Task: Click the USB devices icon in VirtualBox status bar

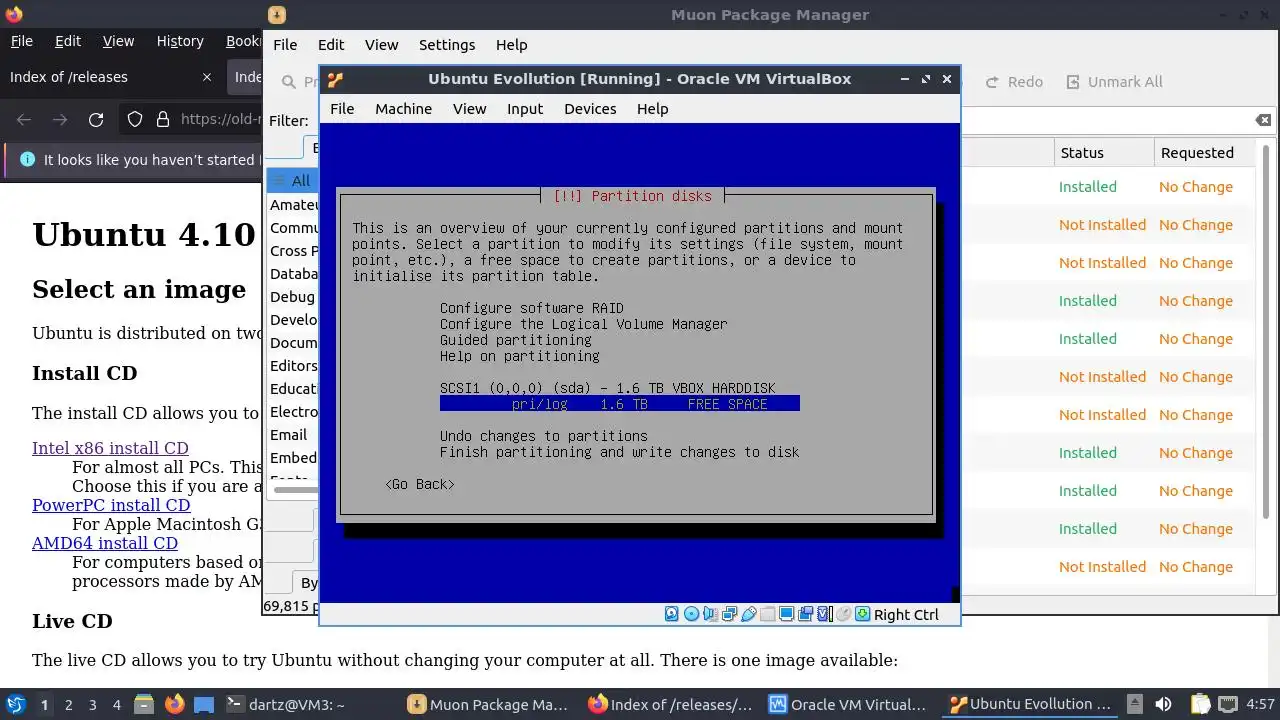Action: [x=748, y=614]
